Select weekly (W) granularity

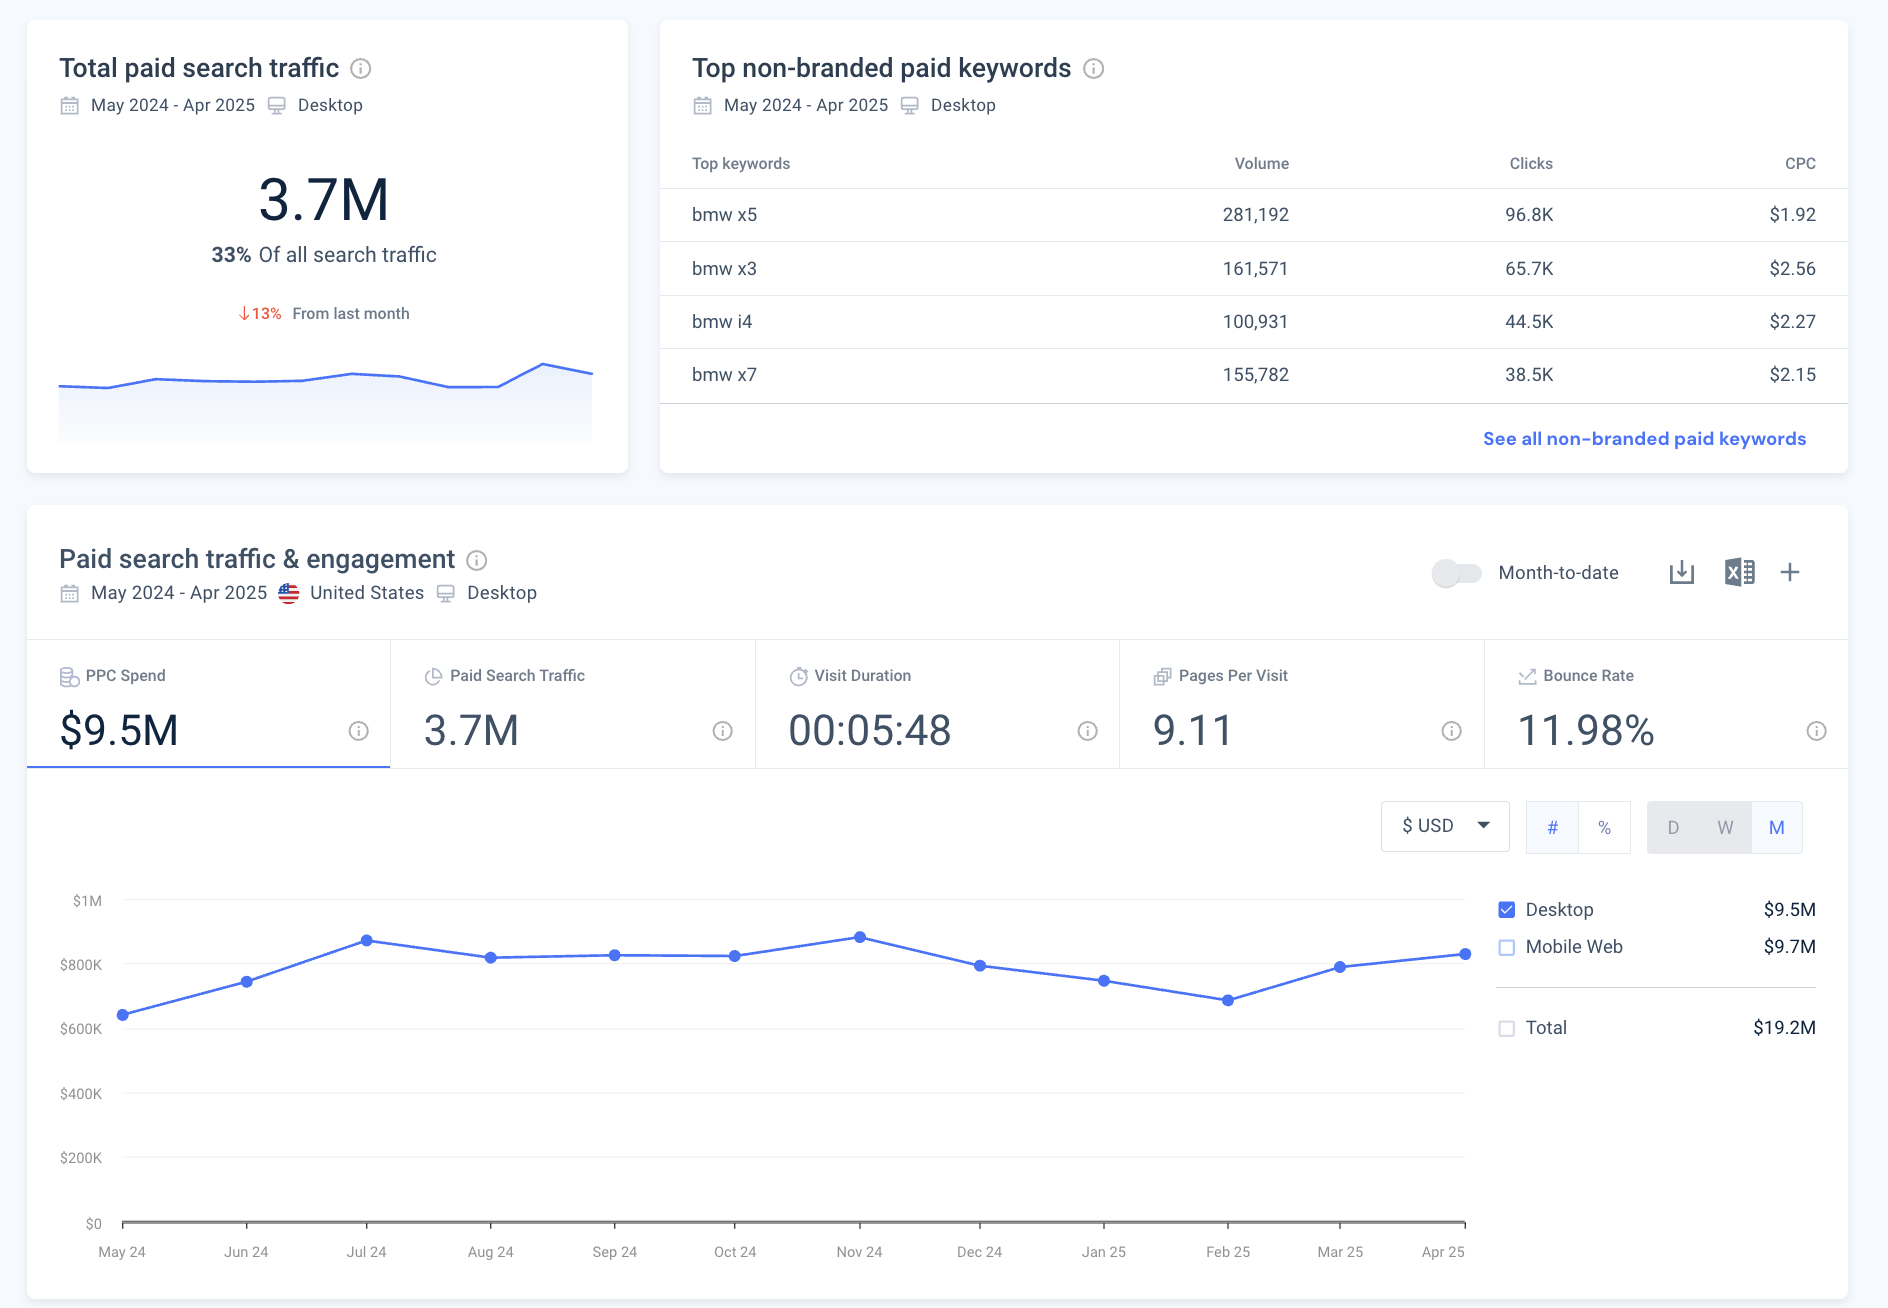[x=1725, y=827]
